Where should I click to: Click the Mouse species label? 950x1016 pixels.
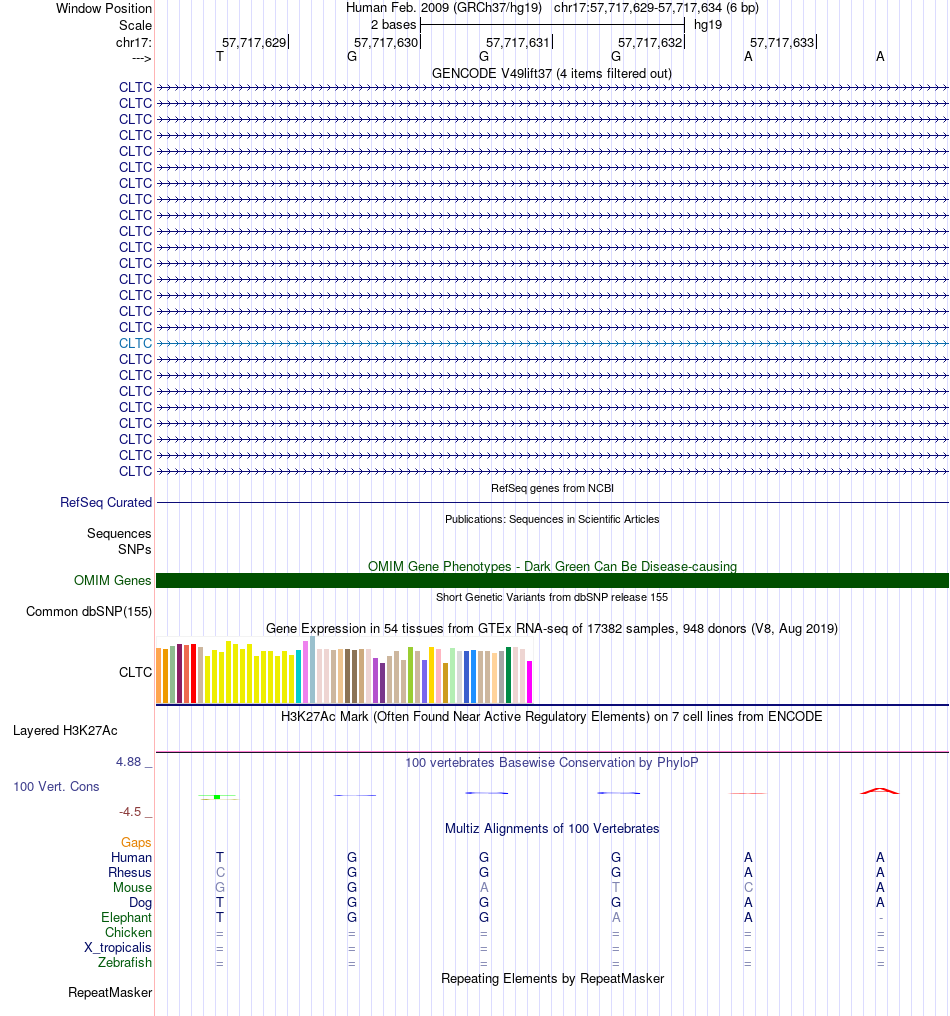pyautogui.click(x=132, y=887)
